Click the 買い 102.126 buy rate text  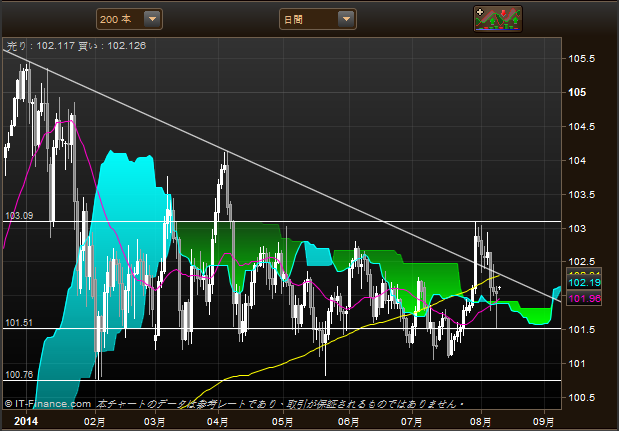(x=112, y=46)
